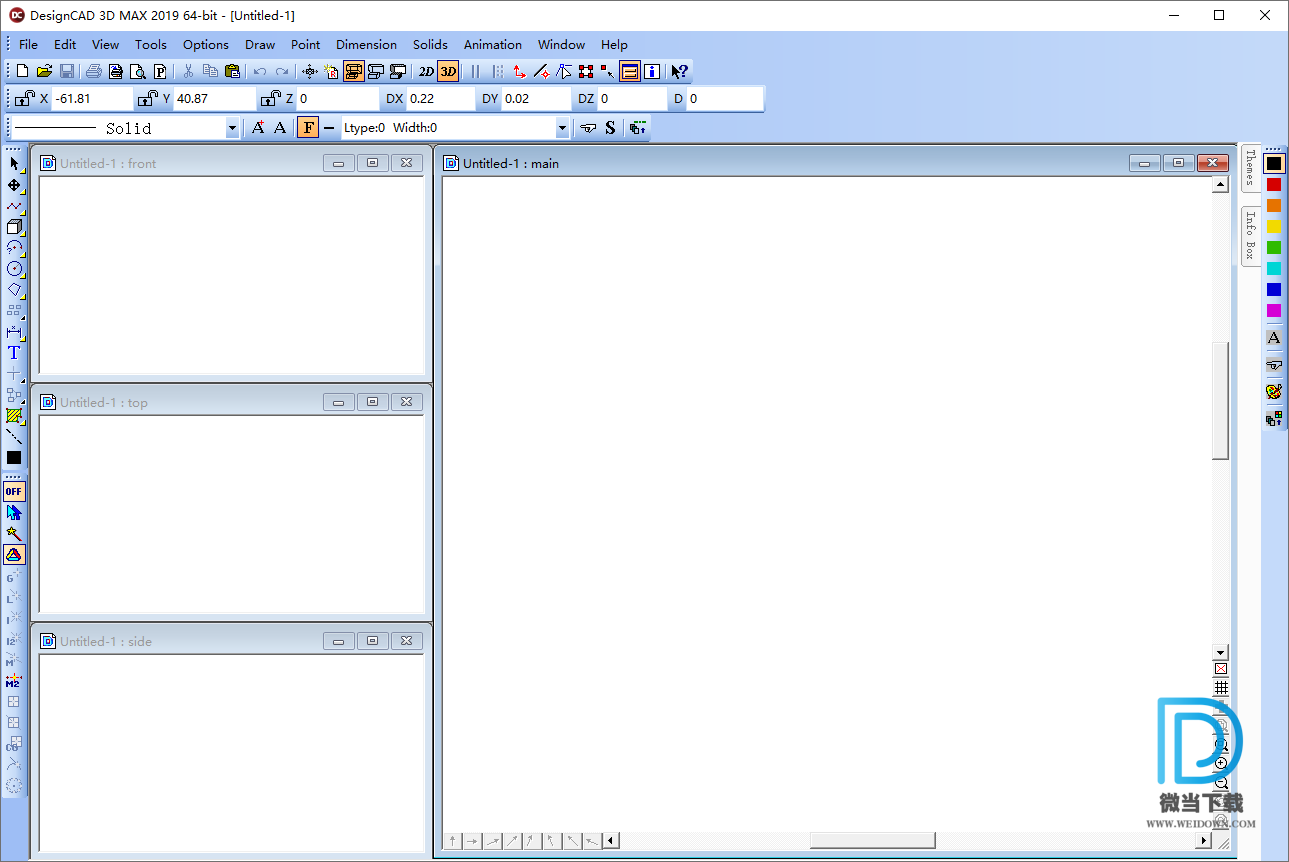Pick the yellow color swatch
The width and height of the screenshot is (1289, 862).
tap(1273, 226)
